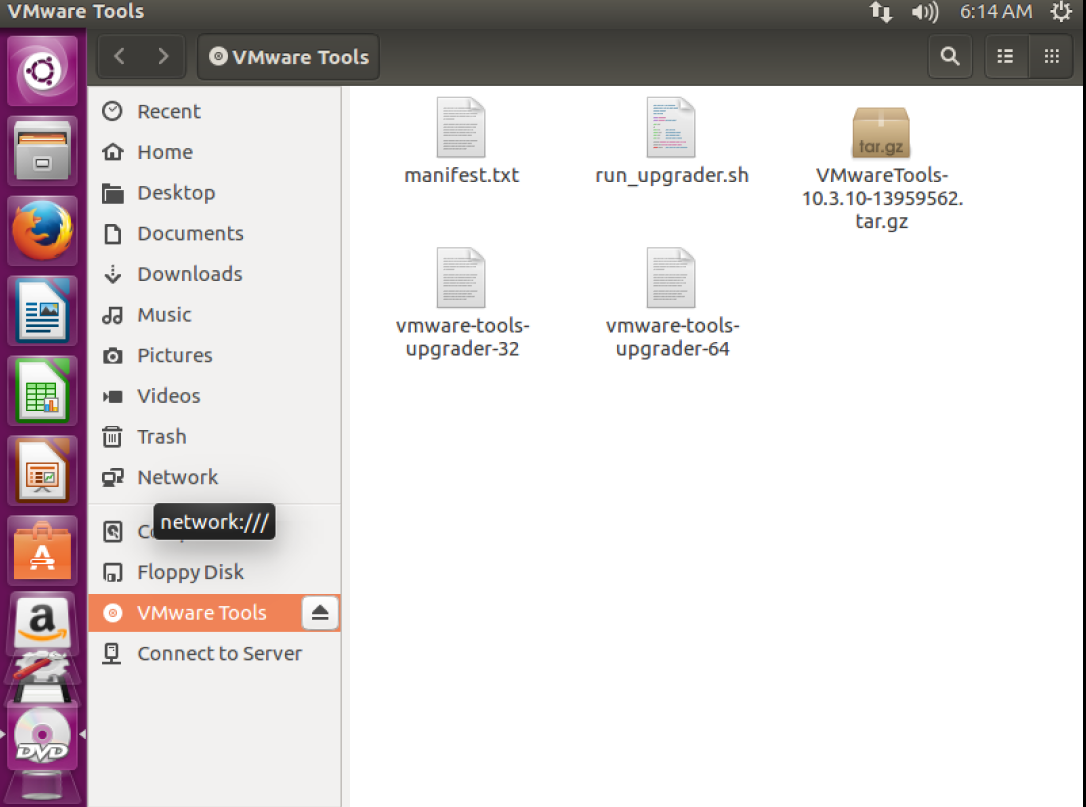Switch to list view in Nautilus

coord(1005,56)
